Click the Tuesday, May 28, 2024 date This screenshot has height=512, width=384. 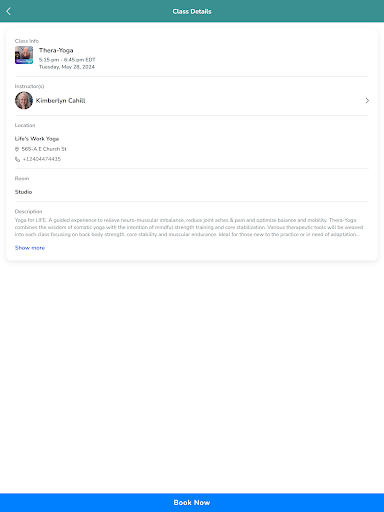coord(67,67)
